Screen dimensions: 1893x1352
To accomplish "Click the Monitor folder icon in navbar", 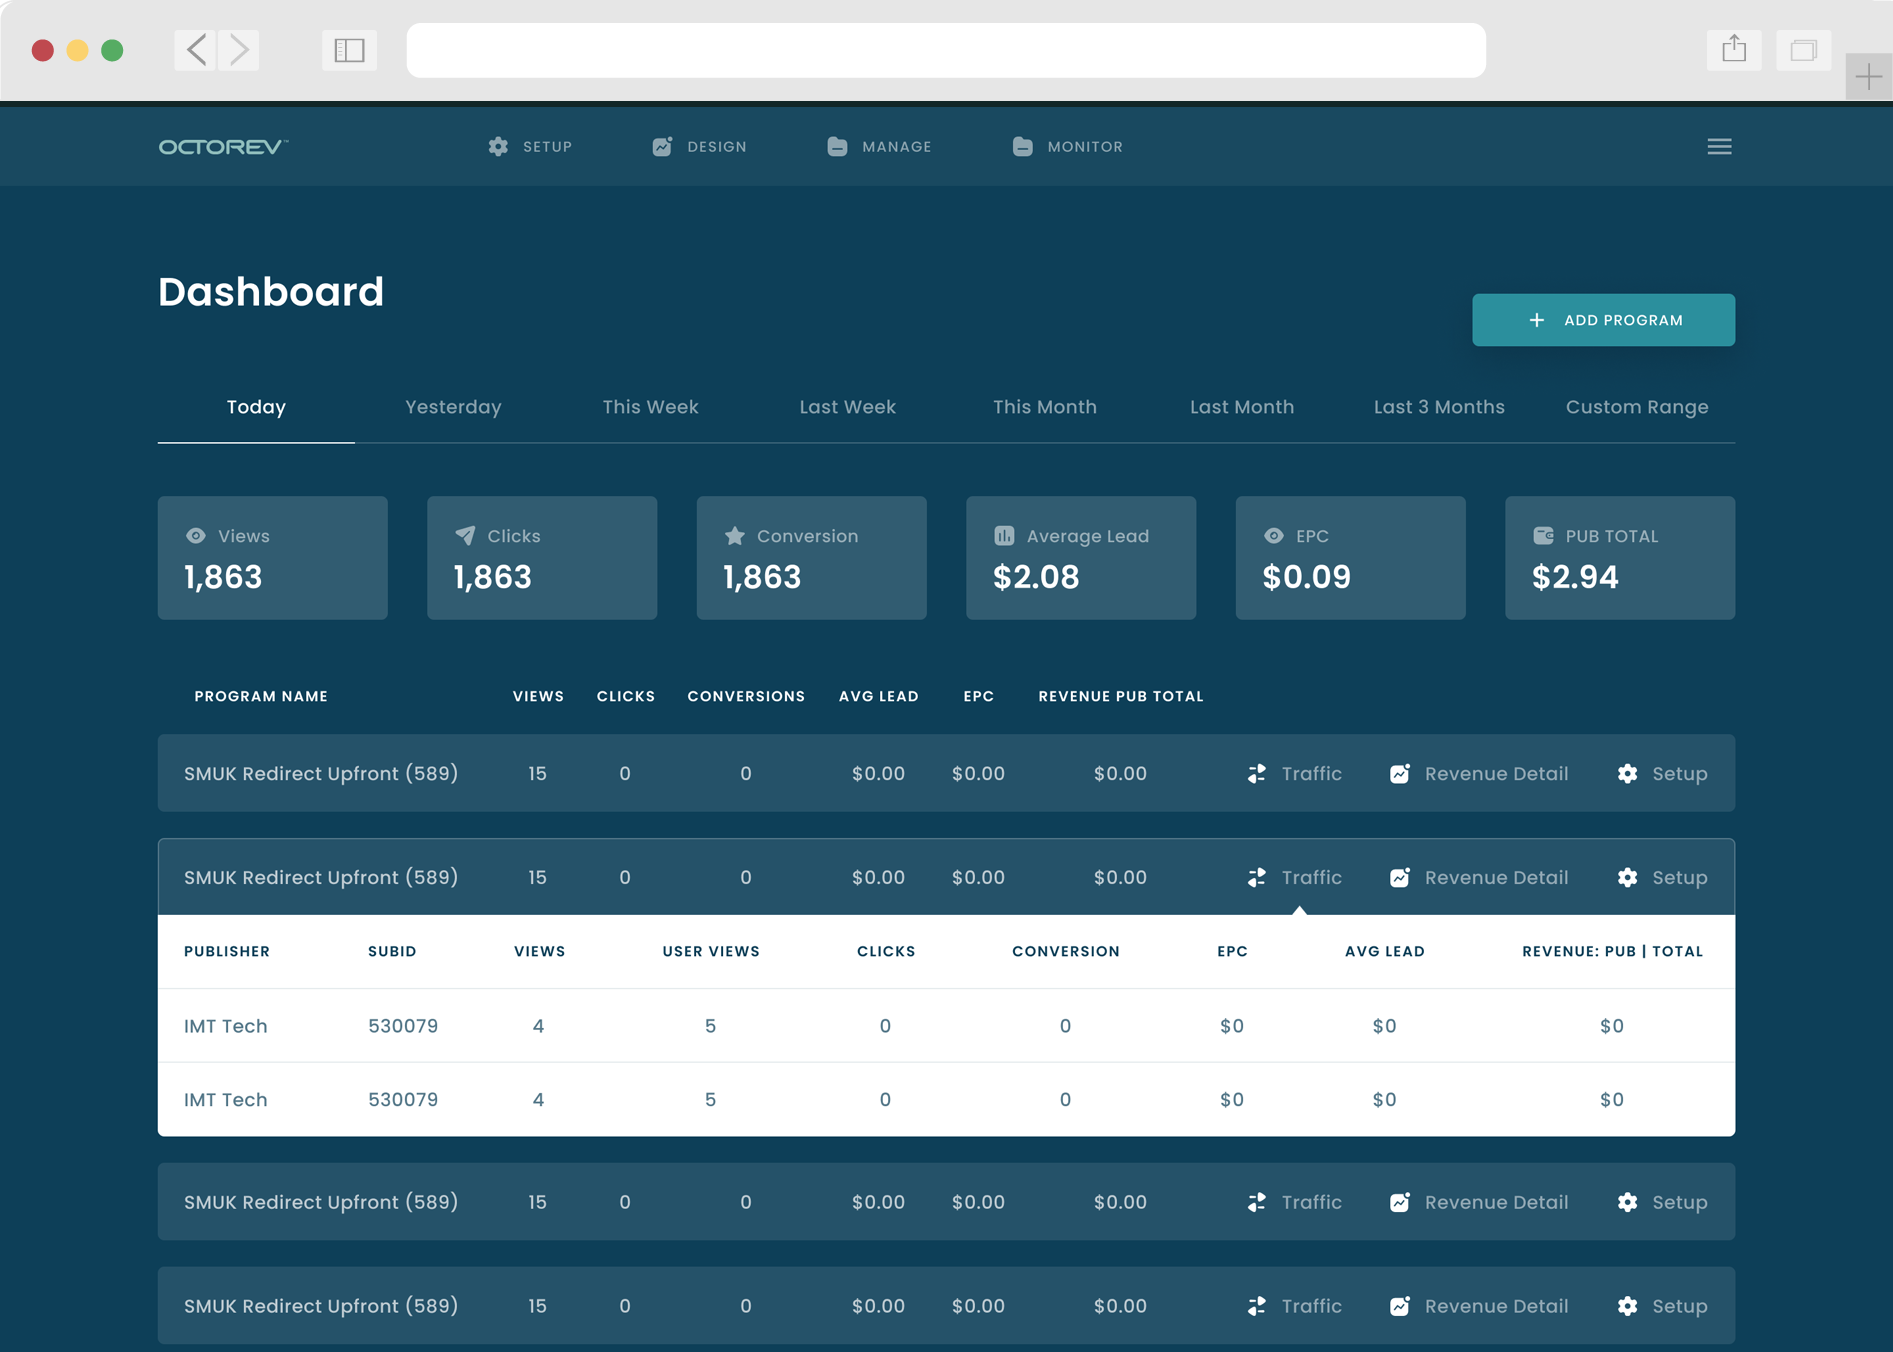I will tap(1022, 147).
